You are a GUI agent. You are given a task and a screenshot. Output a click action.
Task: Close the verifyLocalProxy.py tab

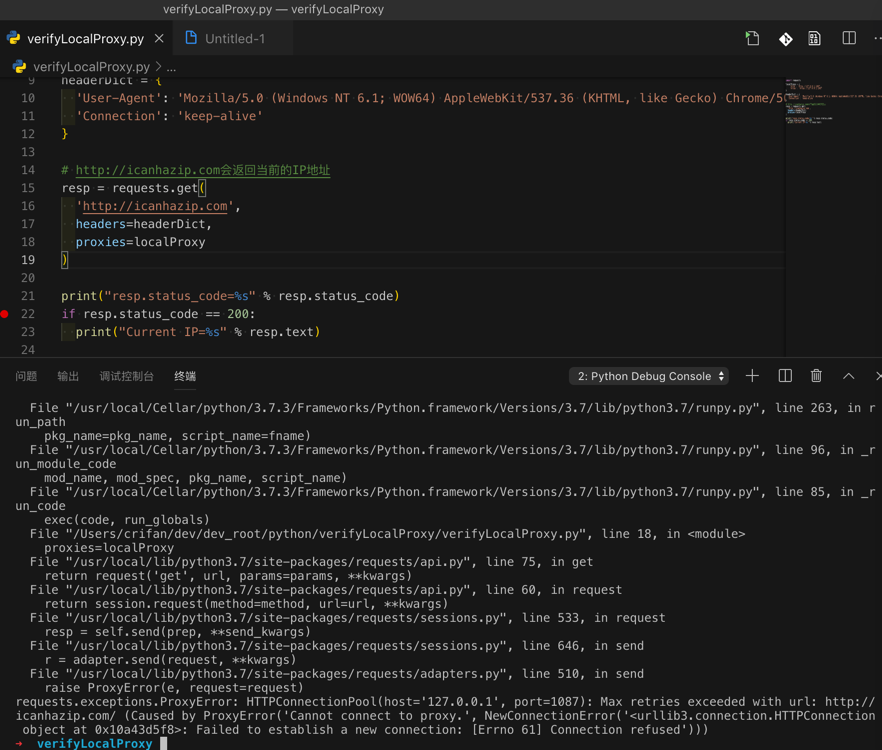[x=159, y=39]
